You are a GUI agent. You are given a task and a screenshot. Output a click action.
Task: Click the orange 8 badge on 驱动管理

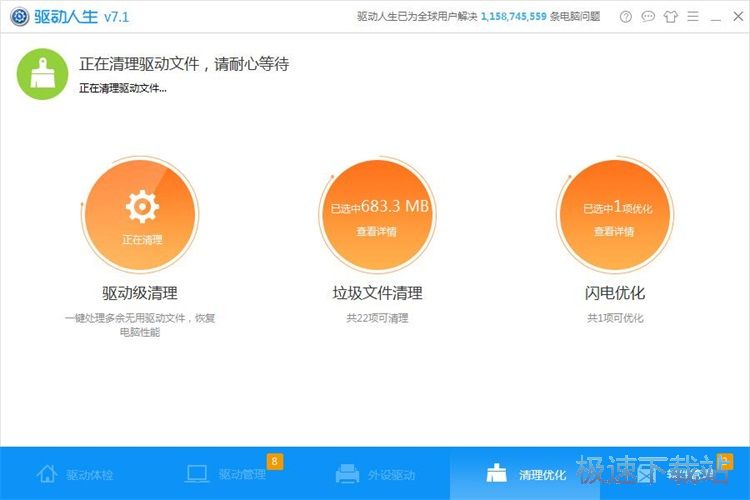coord(275,461)
